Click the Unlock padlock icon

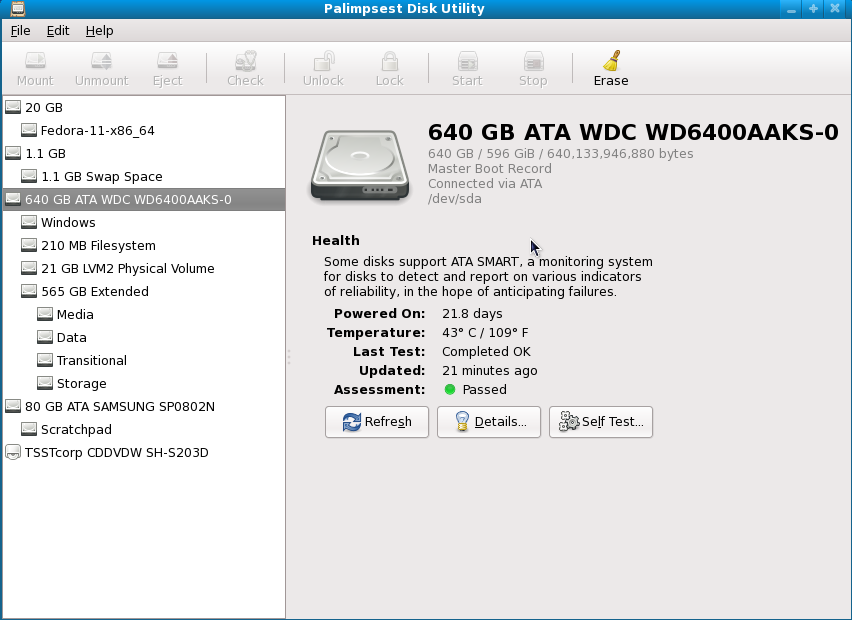click(x=323, y=61)
